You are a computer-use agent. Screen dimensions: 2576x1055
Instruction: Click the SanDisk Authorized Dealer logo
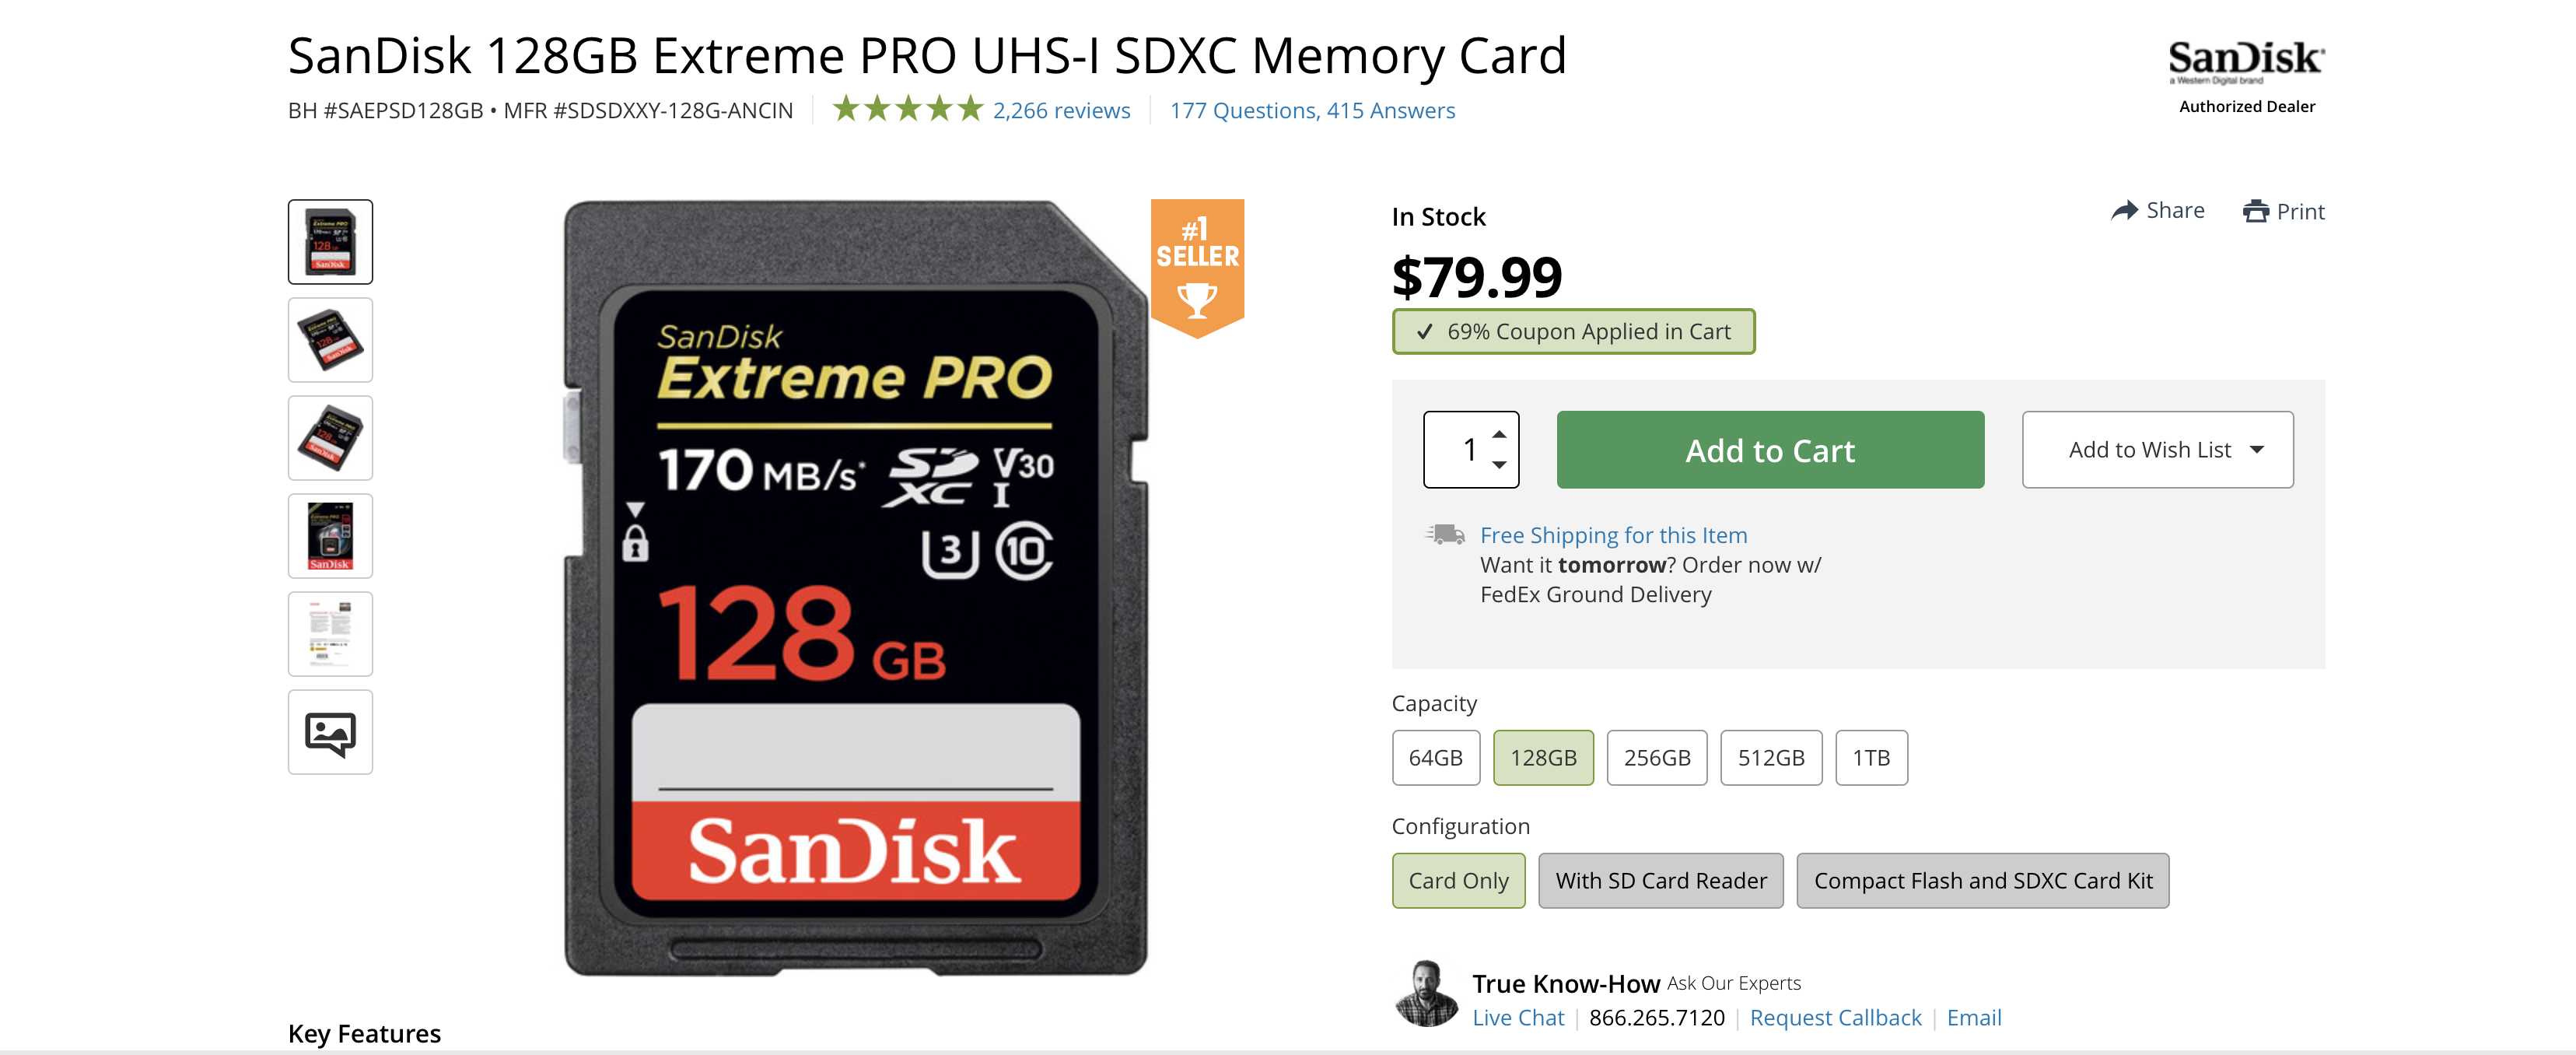click(2246, 76)
